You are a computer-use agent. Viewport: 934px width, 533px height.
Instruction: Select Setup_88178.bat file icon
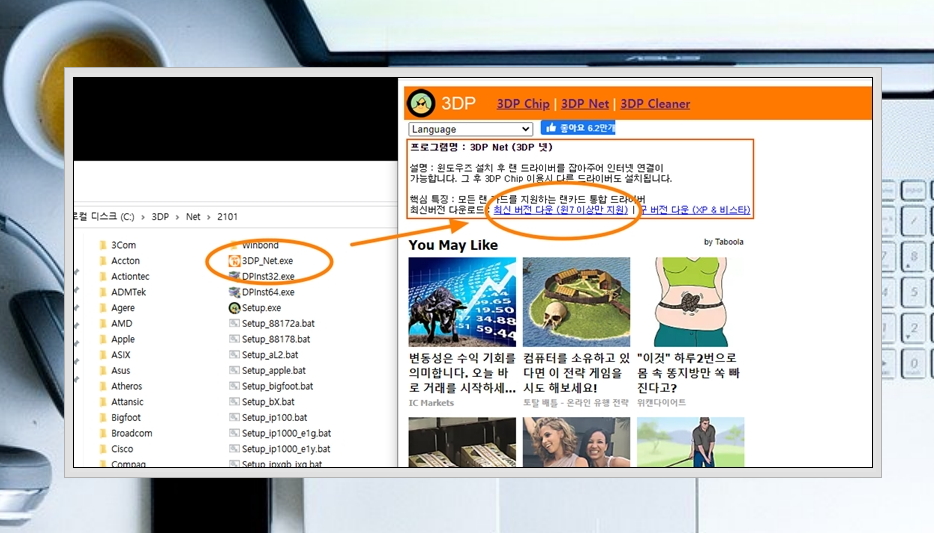coord(234,339)
